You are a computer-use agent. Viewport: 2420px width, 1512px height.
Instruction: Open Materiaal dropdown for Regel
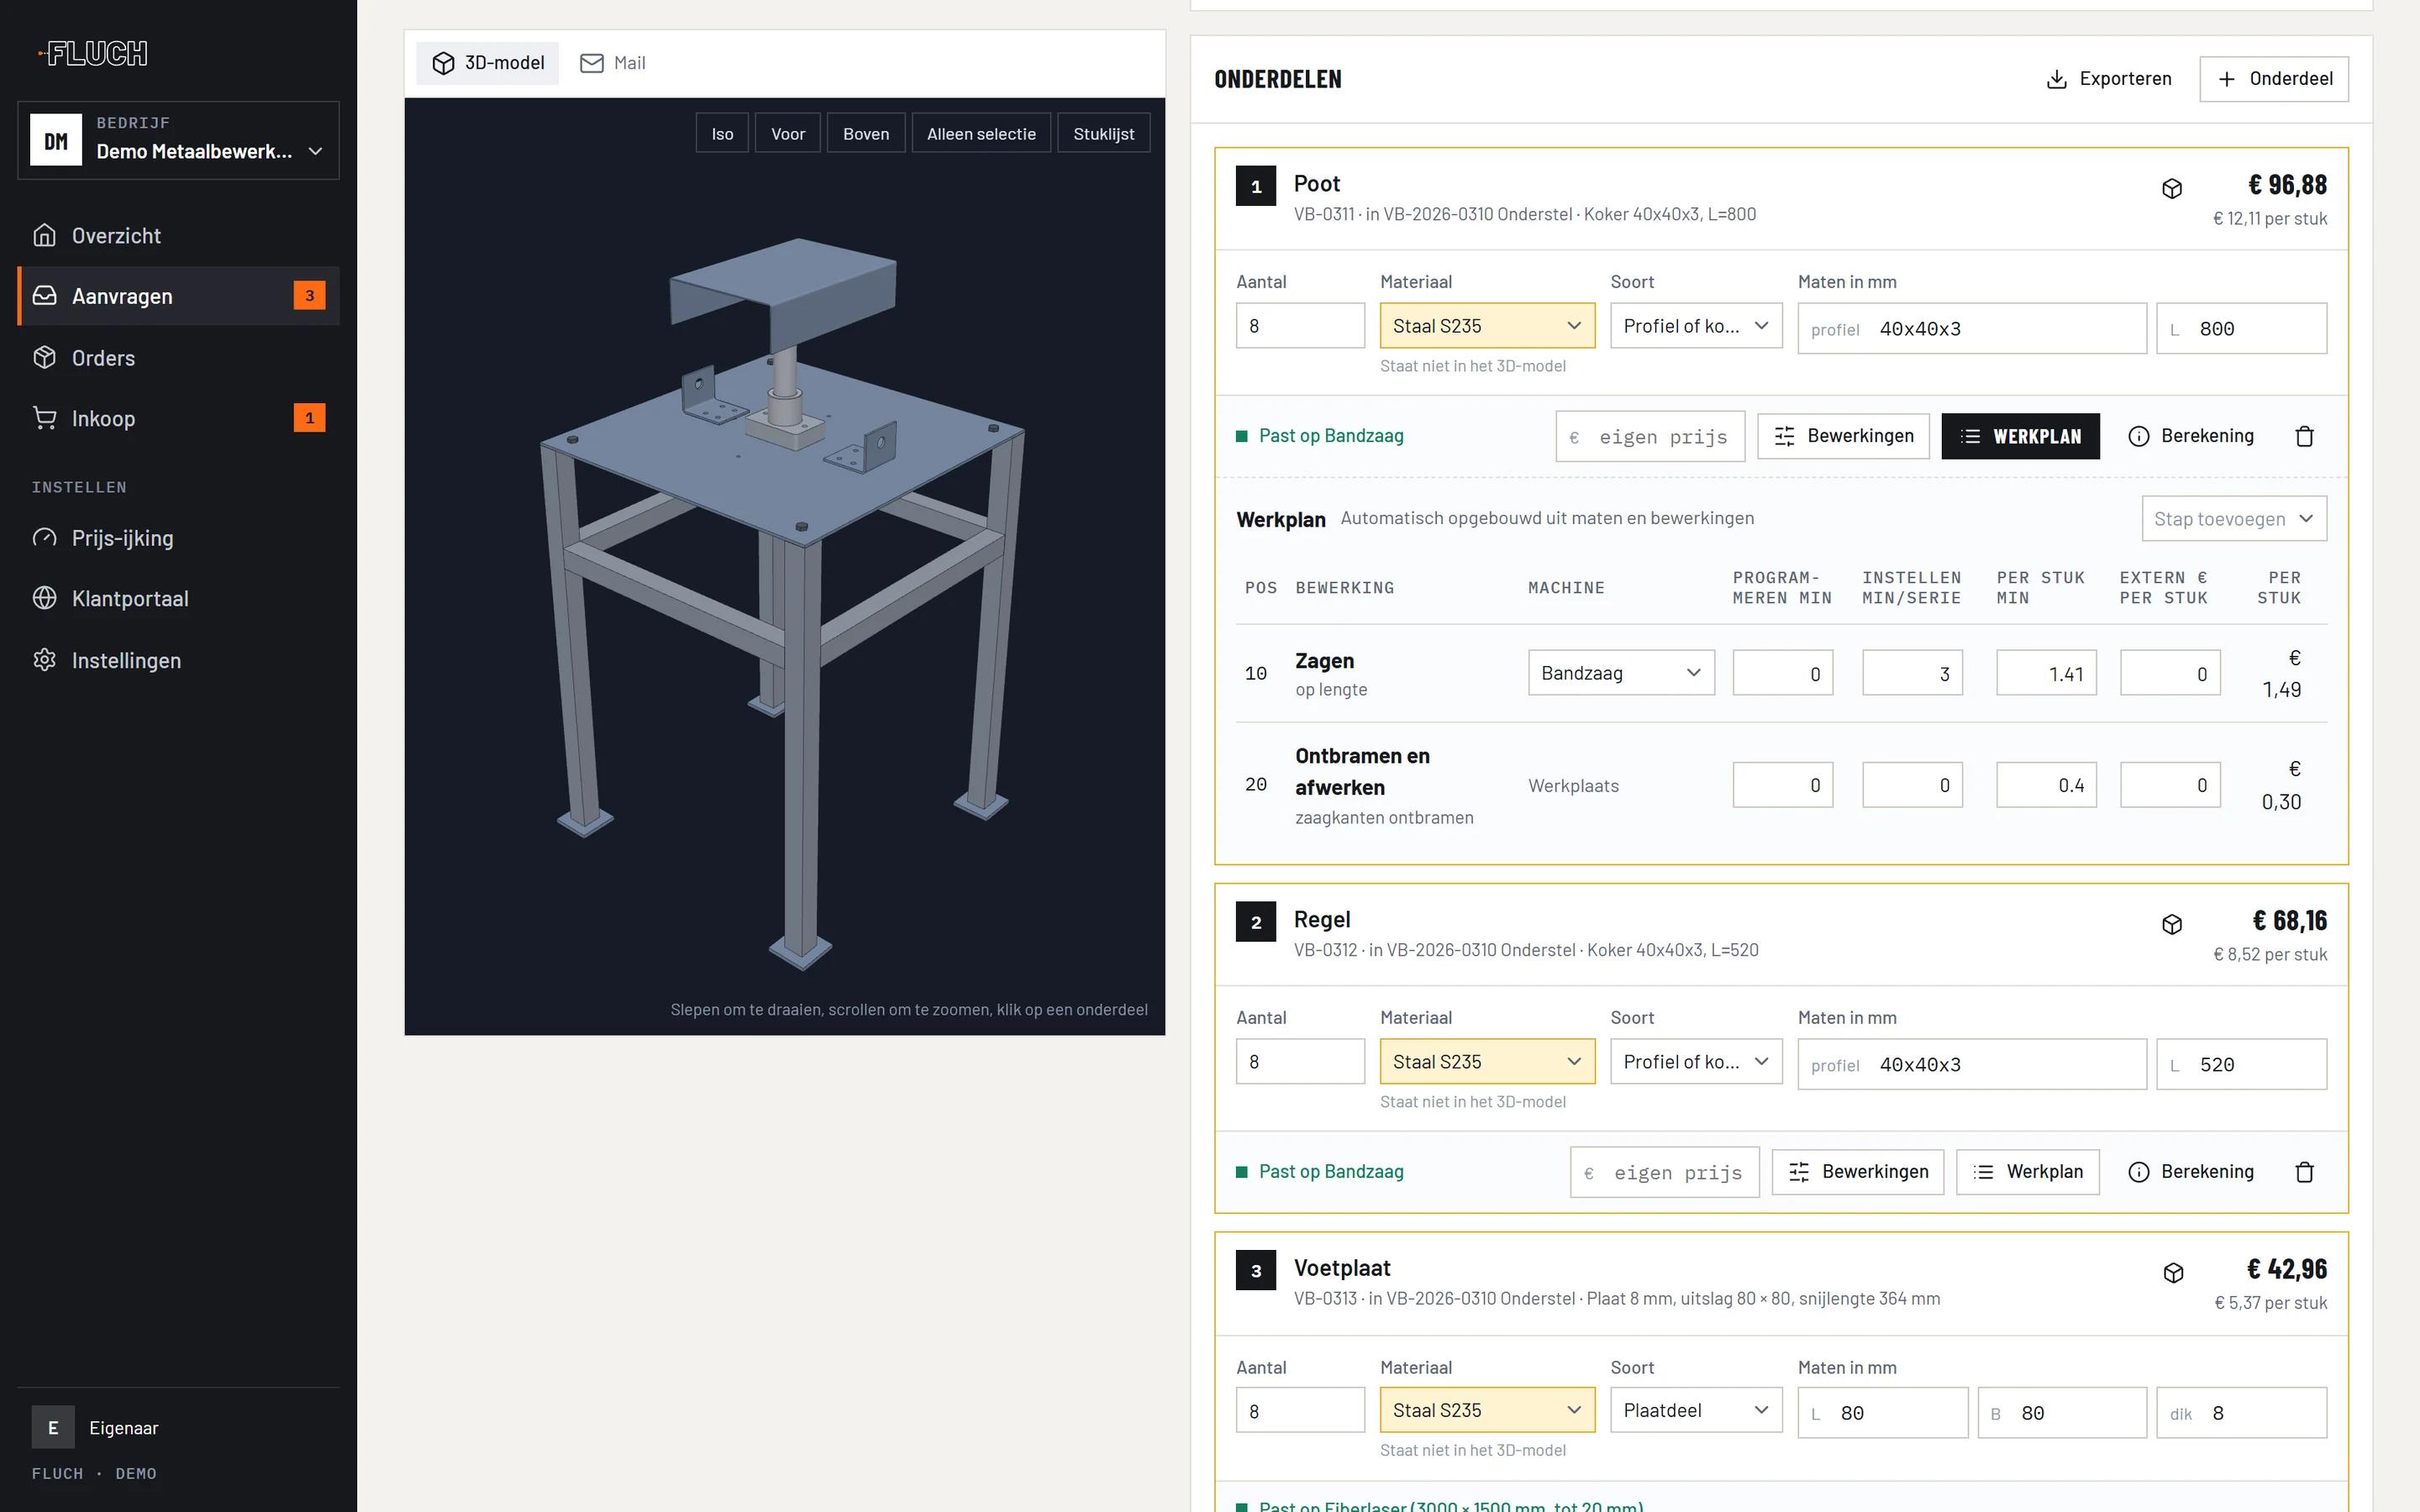pos(1487,1062)
